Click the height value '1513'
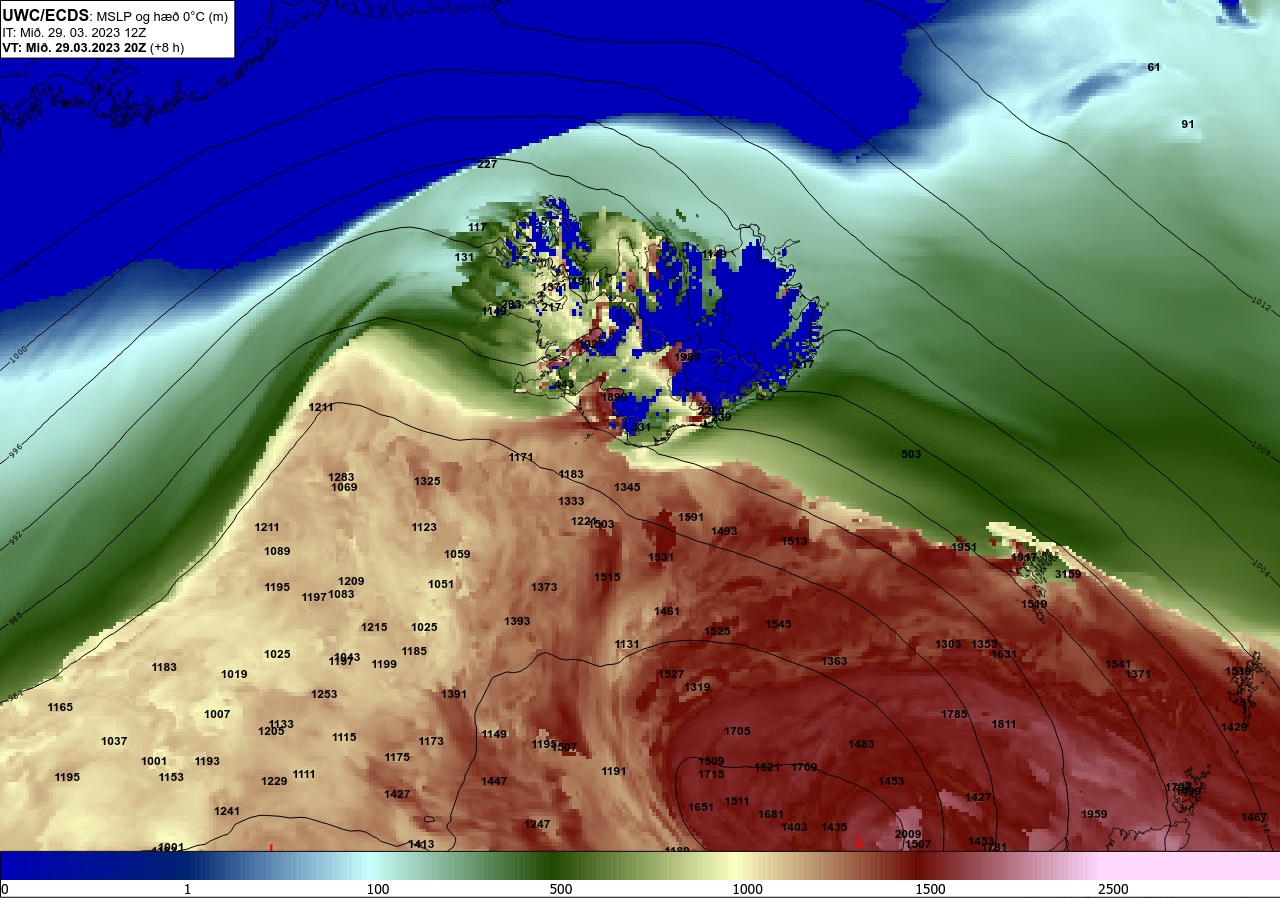The height and width of the screenshot is (898, 1280). click(x=794, y=541)
